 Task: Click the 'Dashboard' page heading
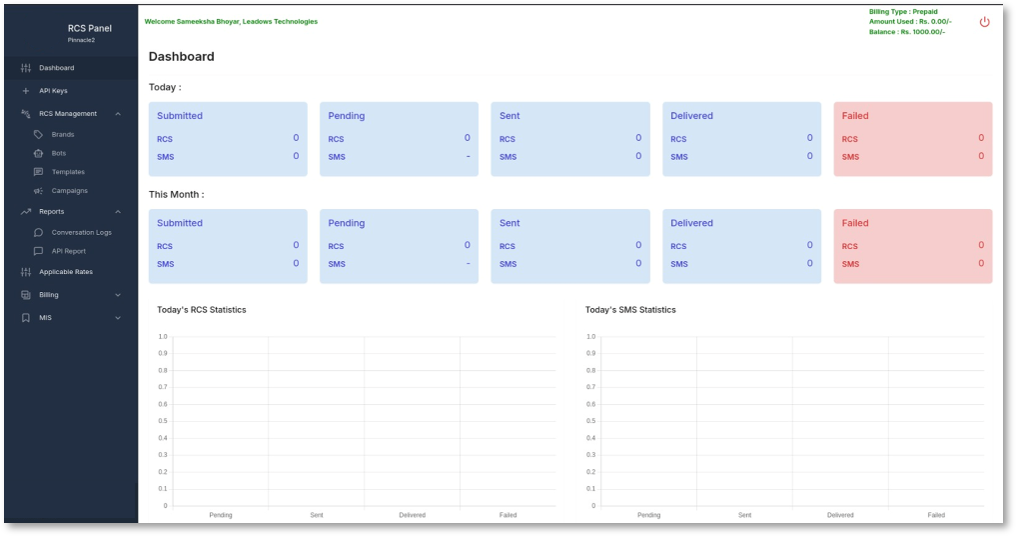click(181, 56)
